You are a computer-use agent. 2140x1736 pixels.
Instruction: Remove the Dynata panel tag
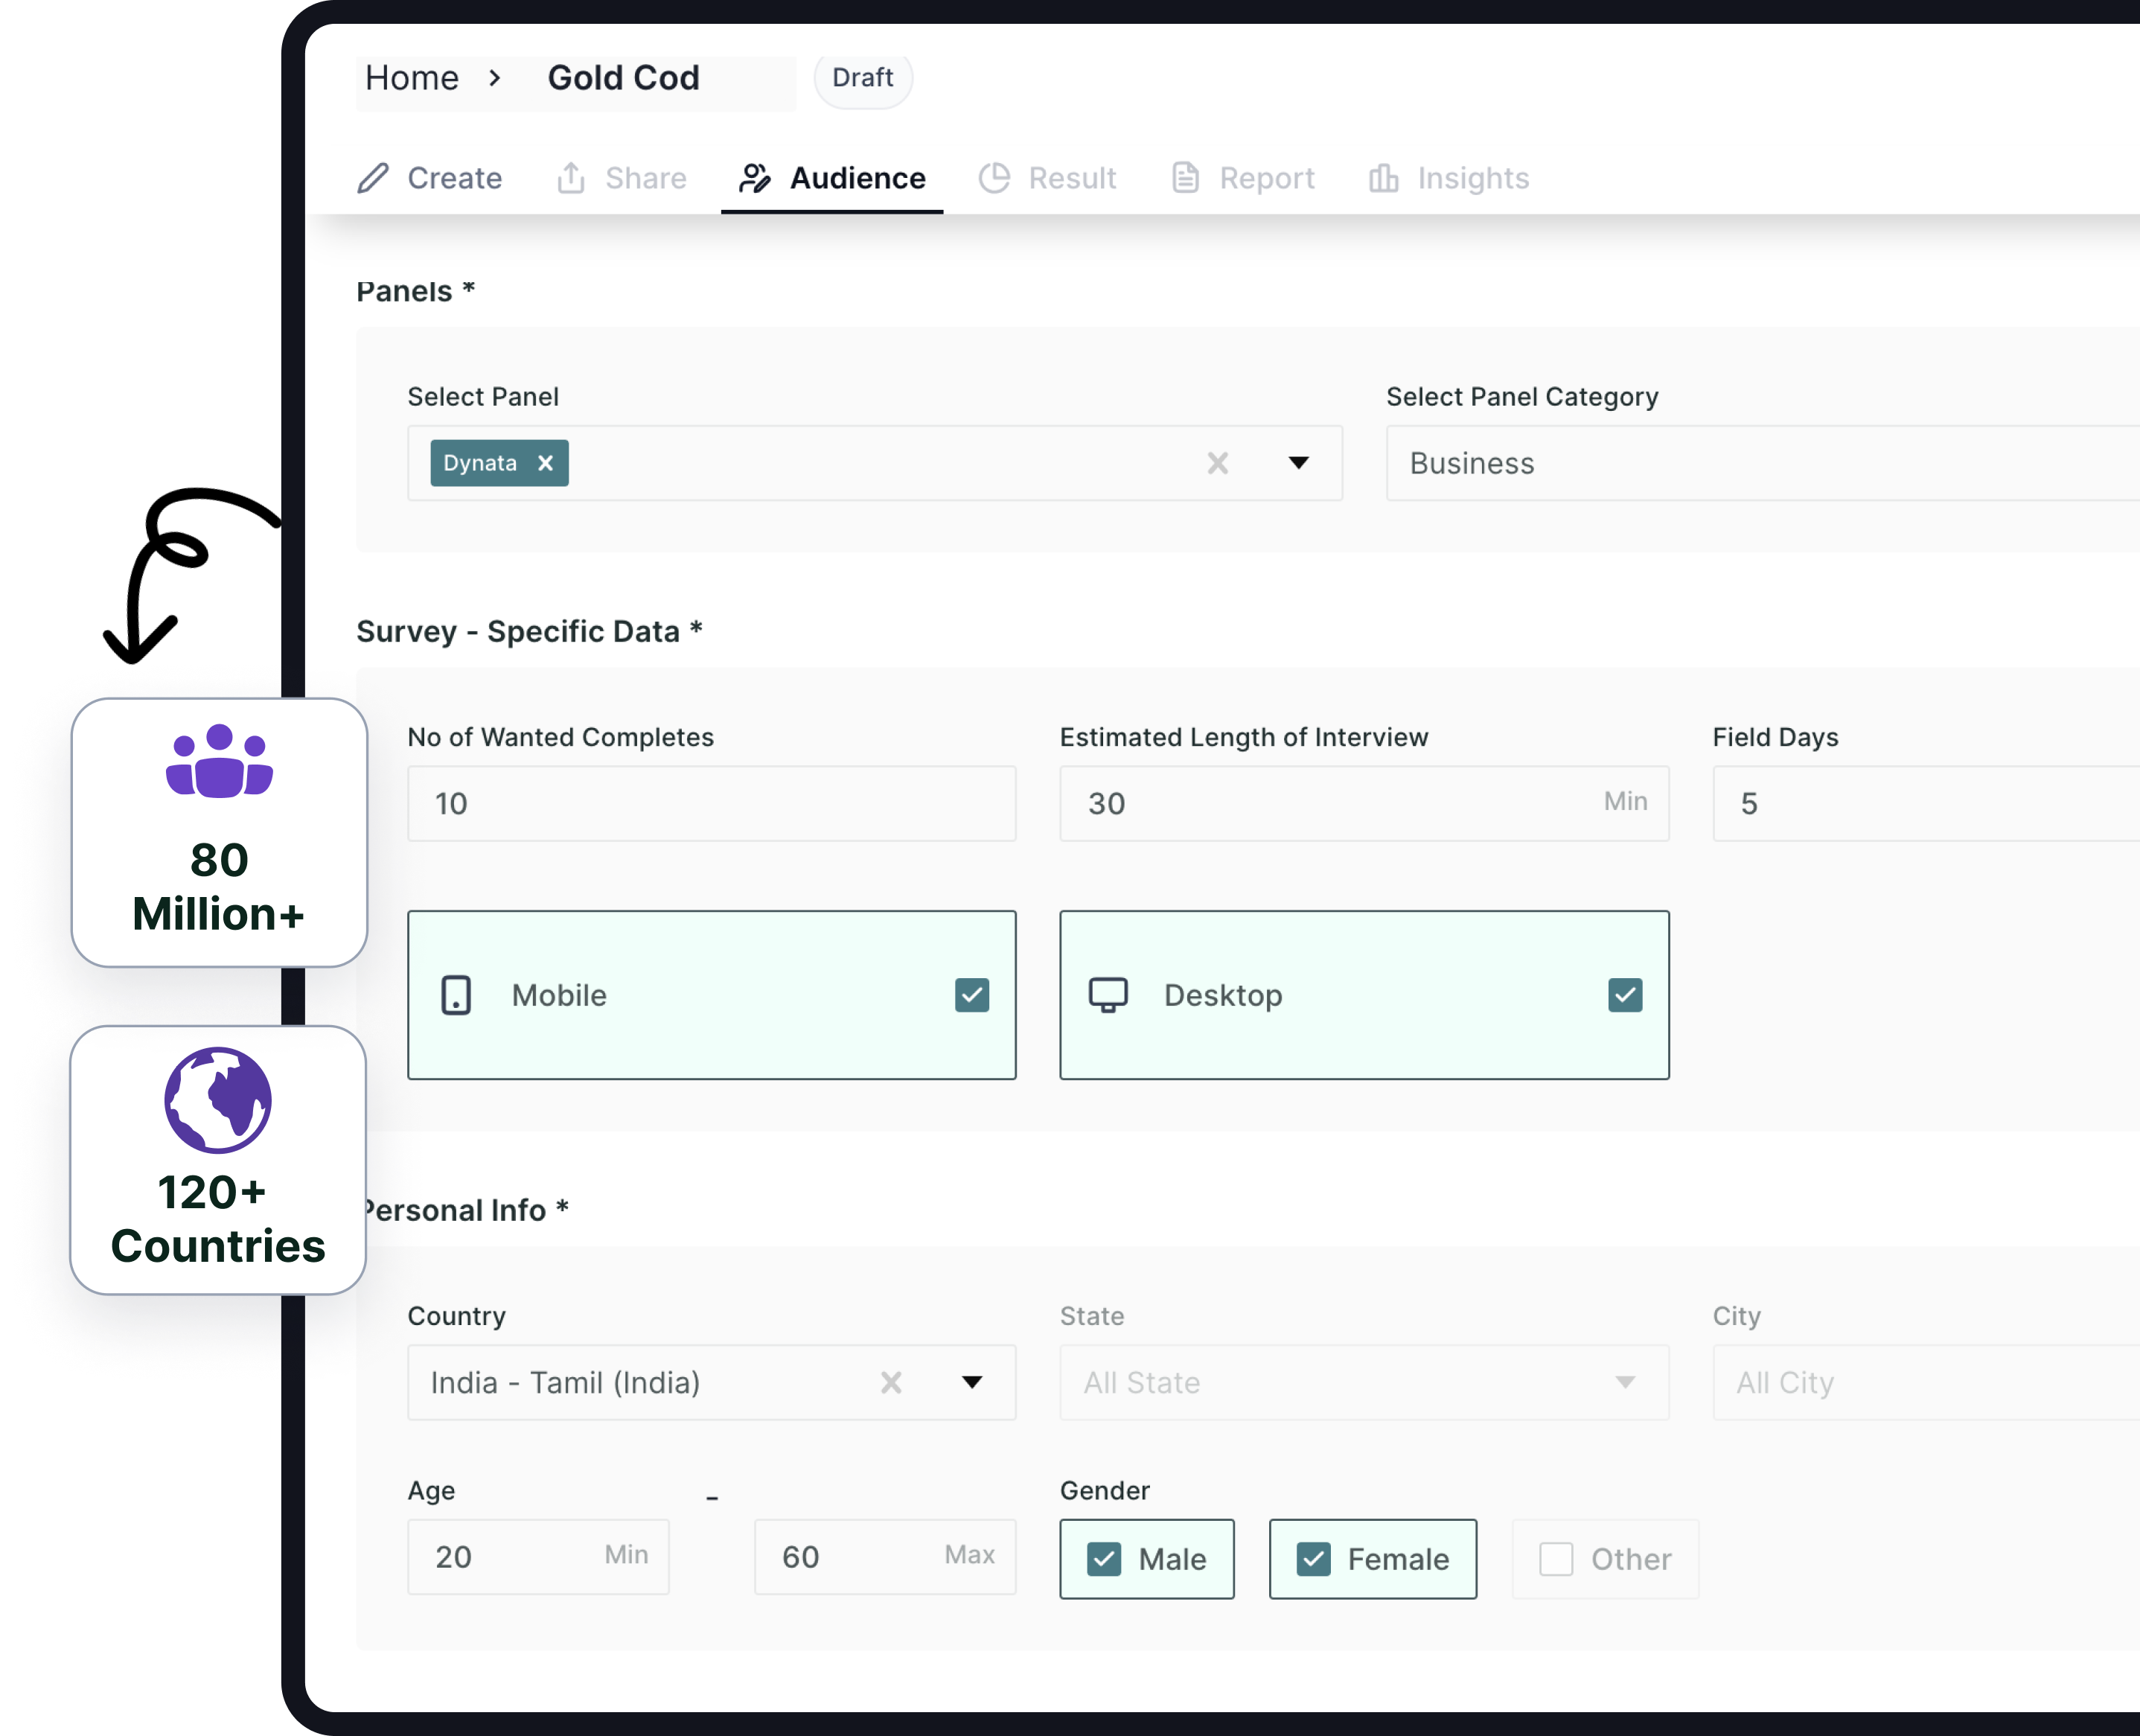[545, 463]
